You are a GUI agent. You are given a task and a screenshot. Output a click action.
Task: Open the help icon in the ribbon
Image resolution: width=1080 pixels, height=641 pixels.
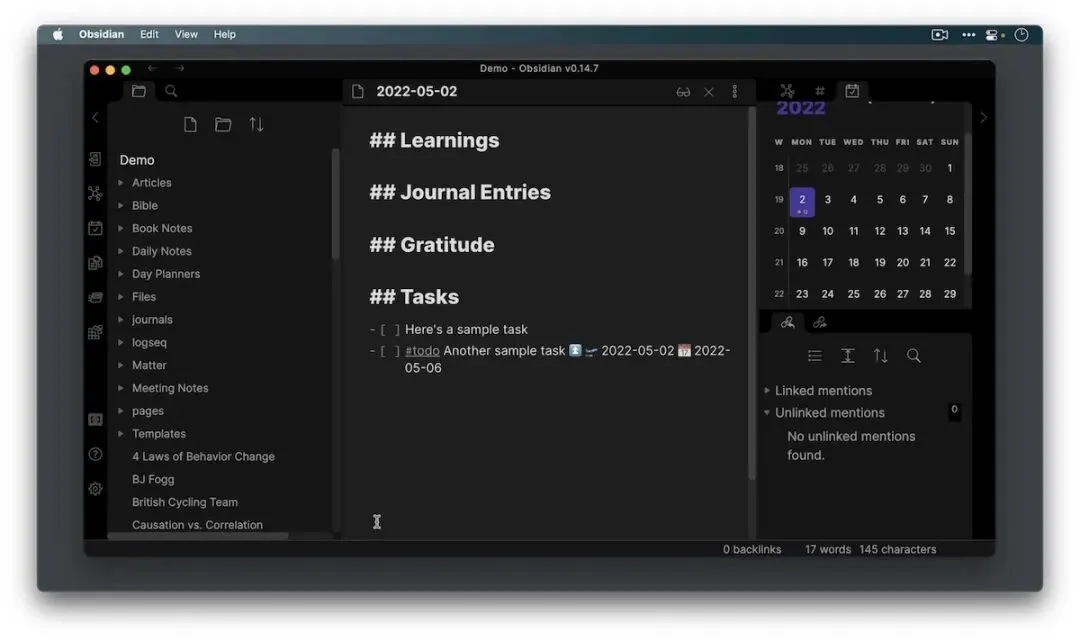[95, 454]
